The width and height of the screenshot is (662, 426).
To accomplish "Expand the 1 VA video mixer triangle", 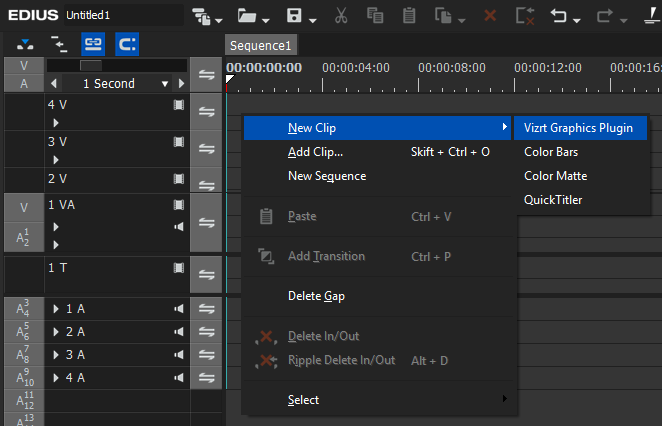I will 56,227.
